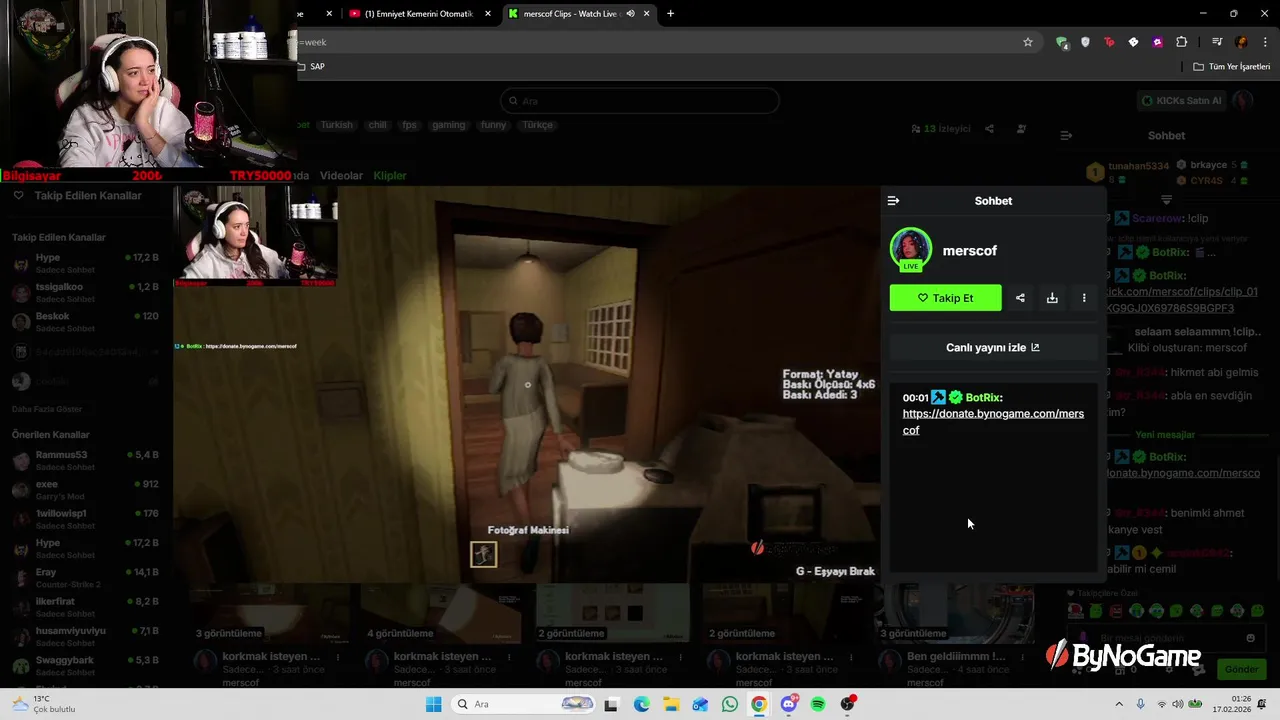The image size is (1280, 720).
Task: Open the clip's three-dot options menu
Action: [x=1084, y=298]
